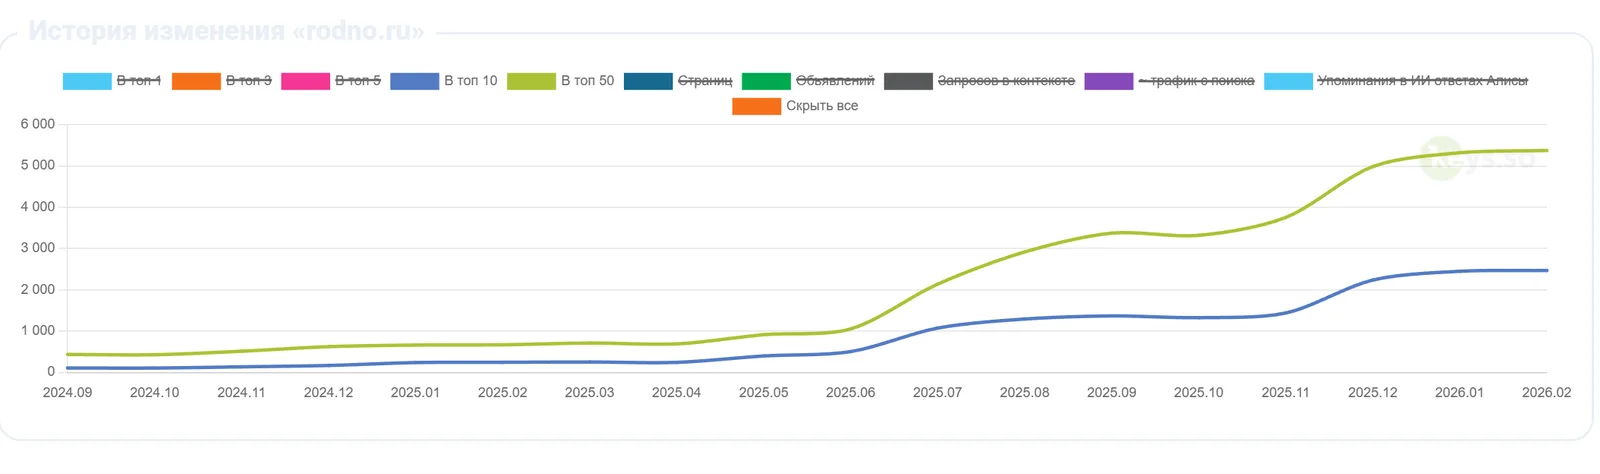Click x-axis label '2026.01'

pos(1459,393)
